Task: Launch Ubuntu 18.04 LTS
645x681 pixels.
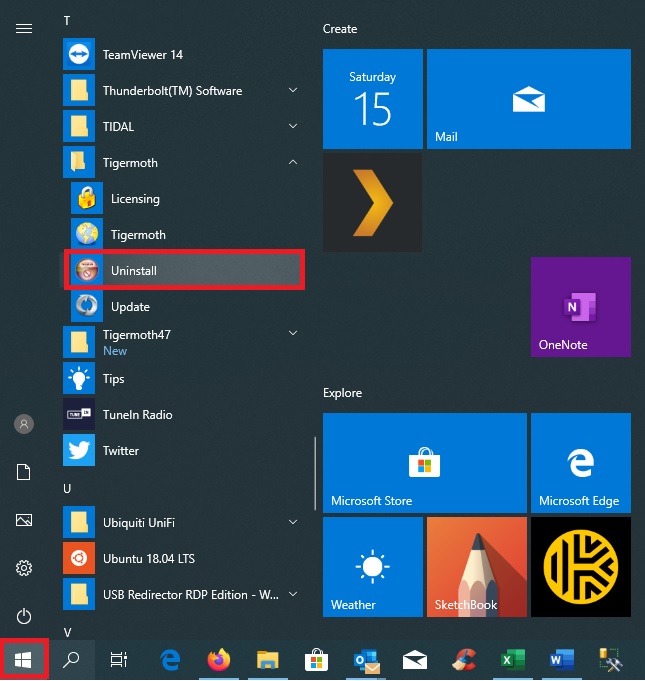Action: click(181, 558)
